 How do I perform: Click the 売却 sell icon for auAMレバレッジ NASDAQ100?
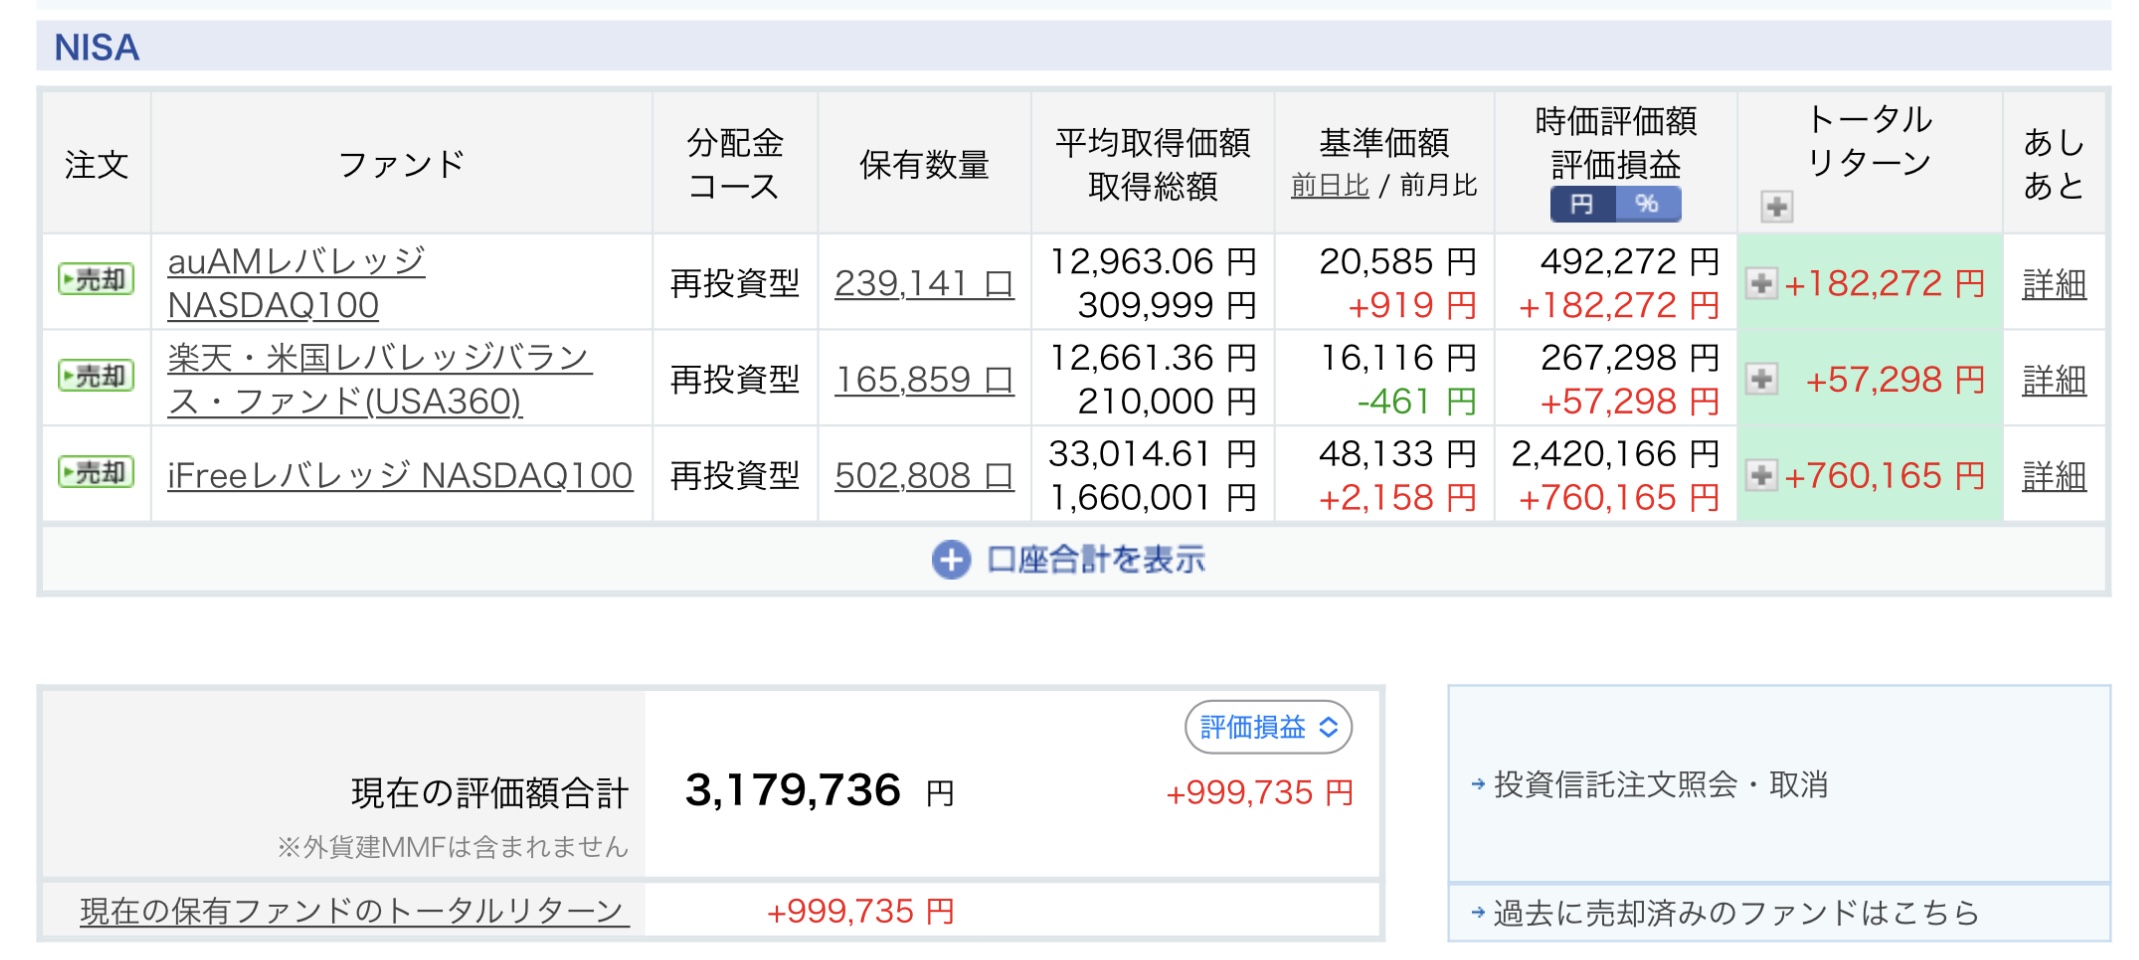(x=96, y=279)
